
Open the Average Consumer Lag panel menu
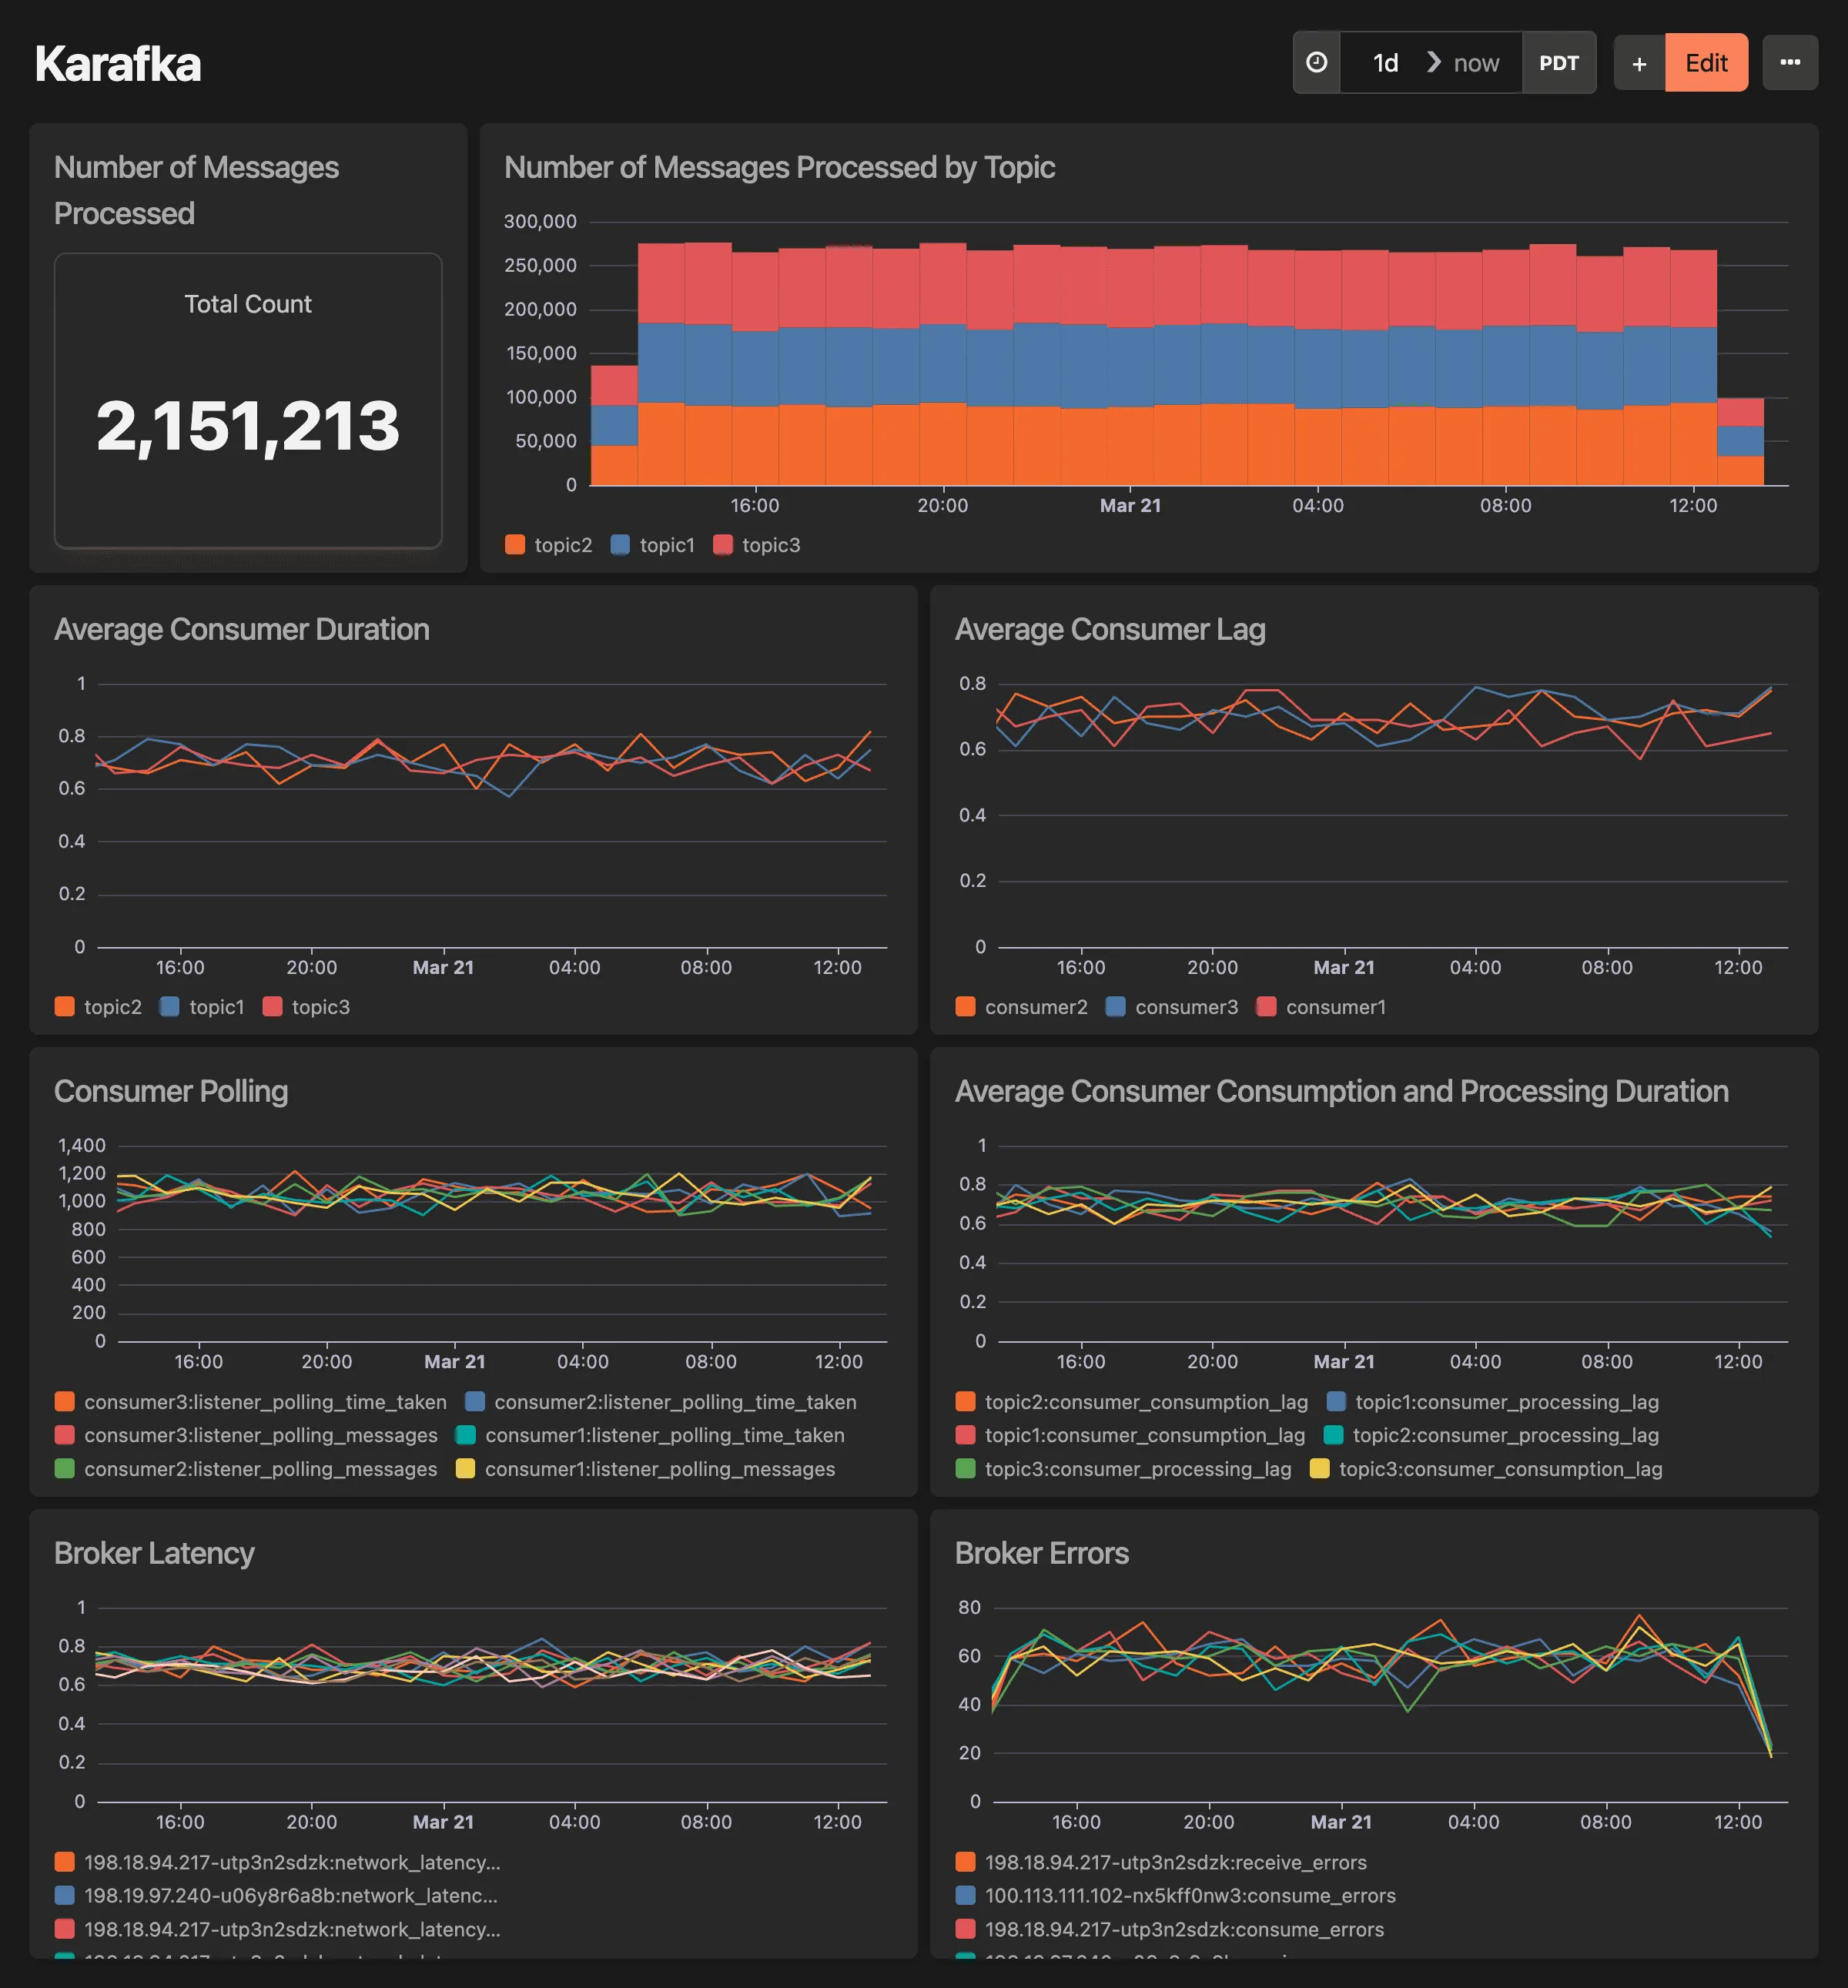point(1110,630)
